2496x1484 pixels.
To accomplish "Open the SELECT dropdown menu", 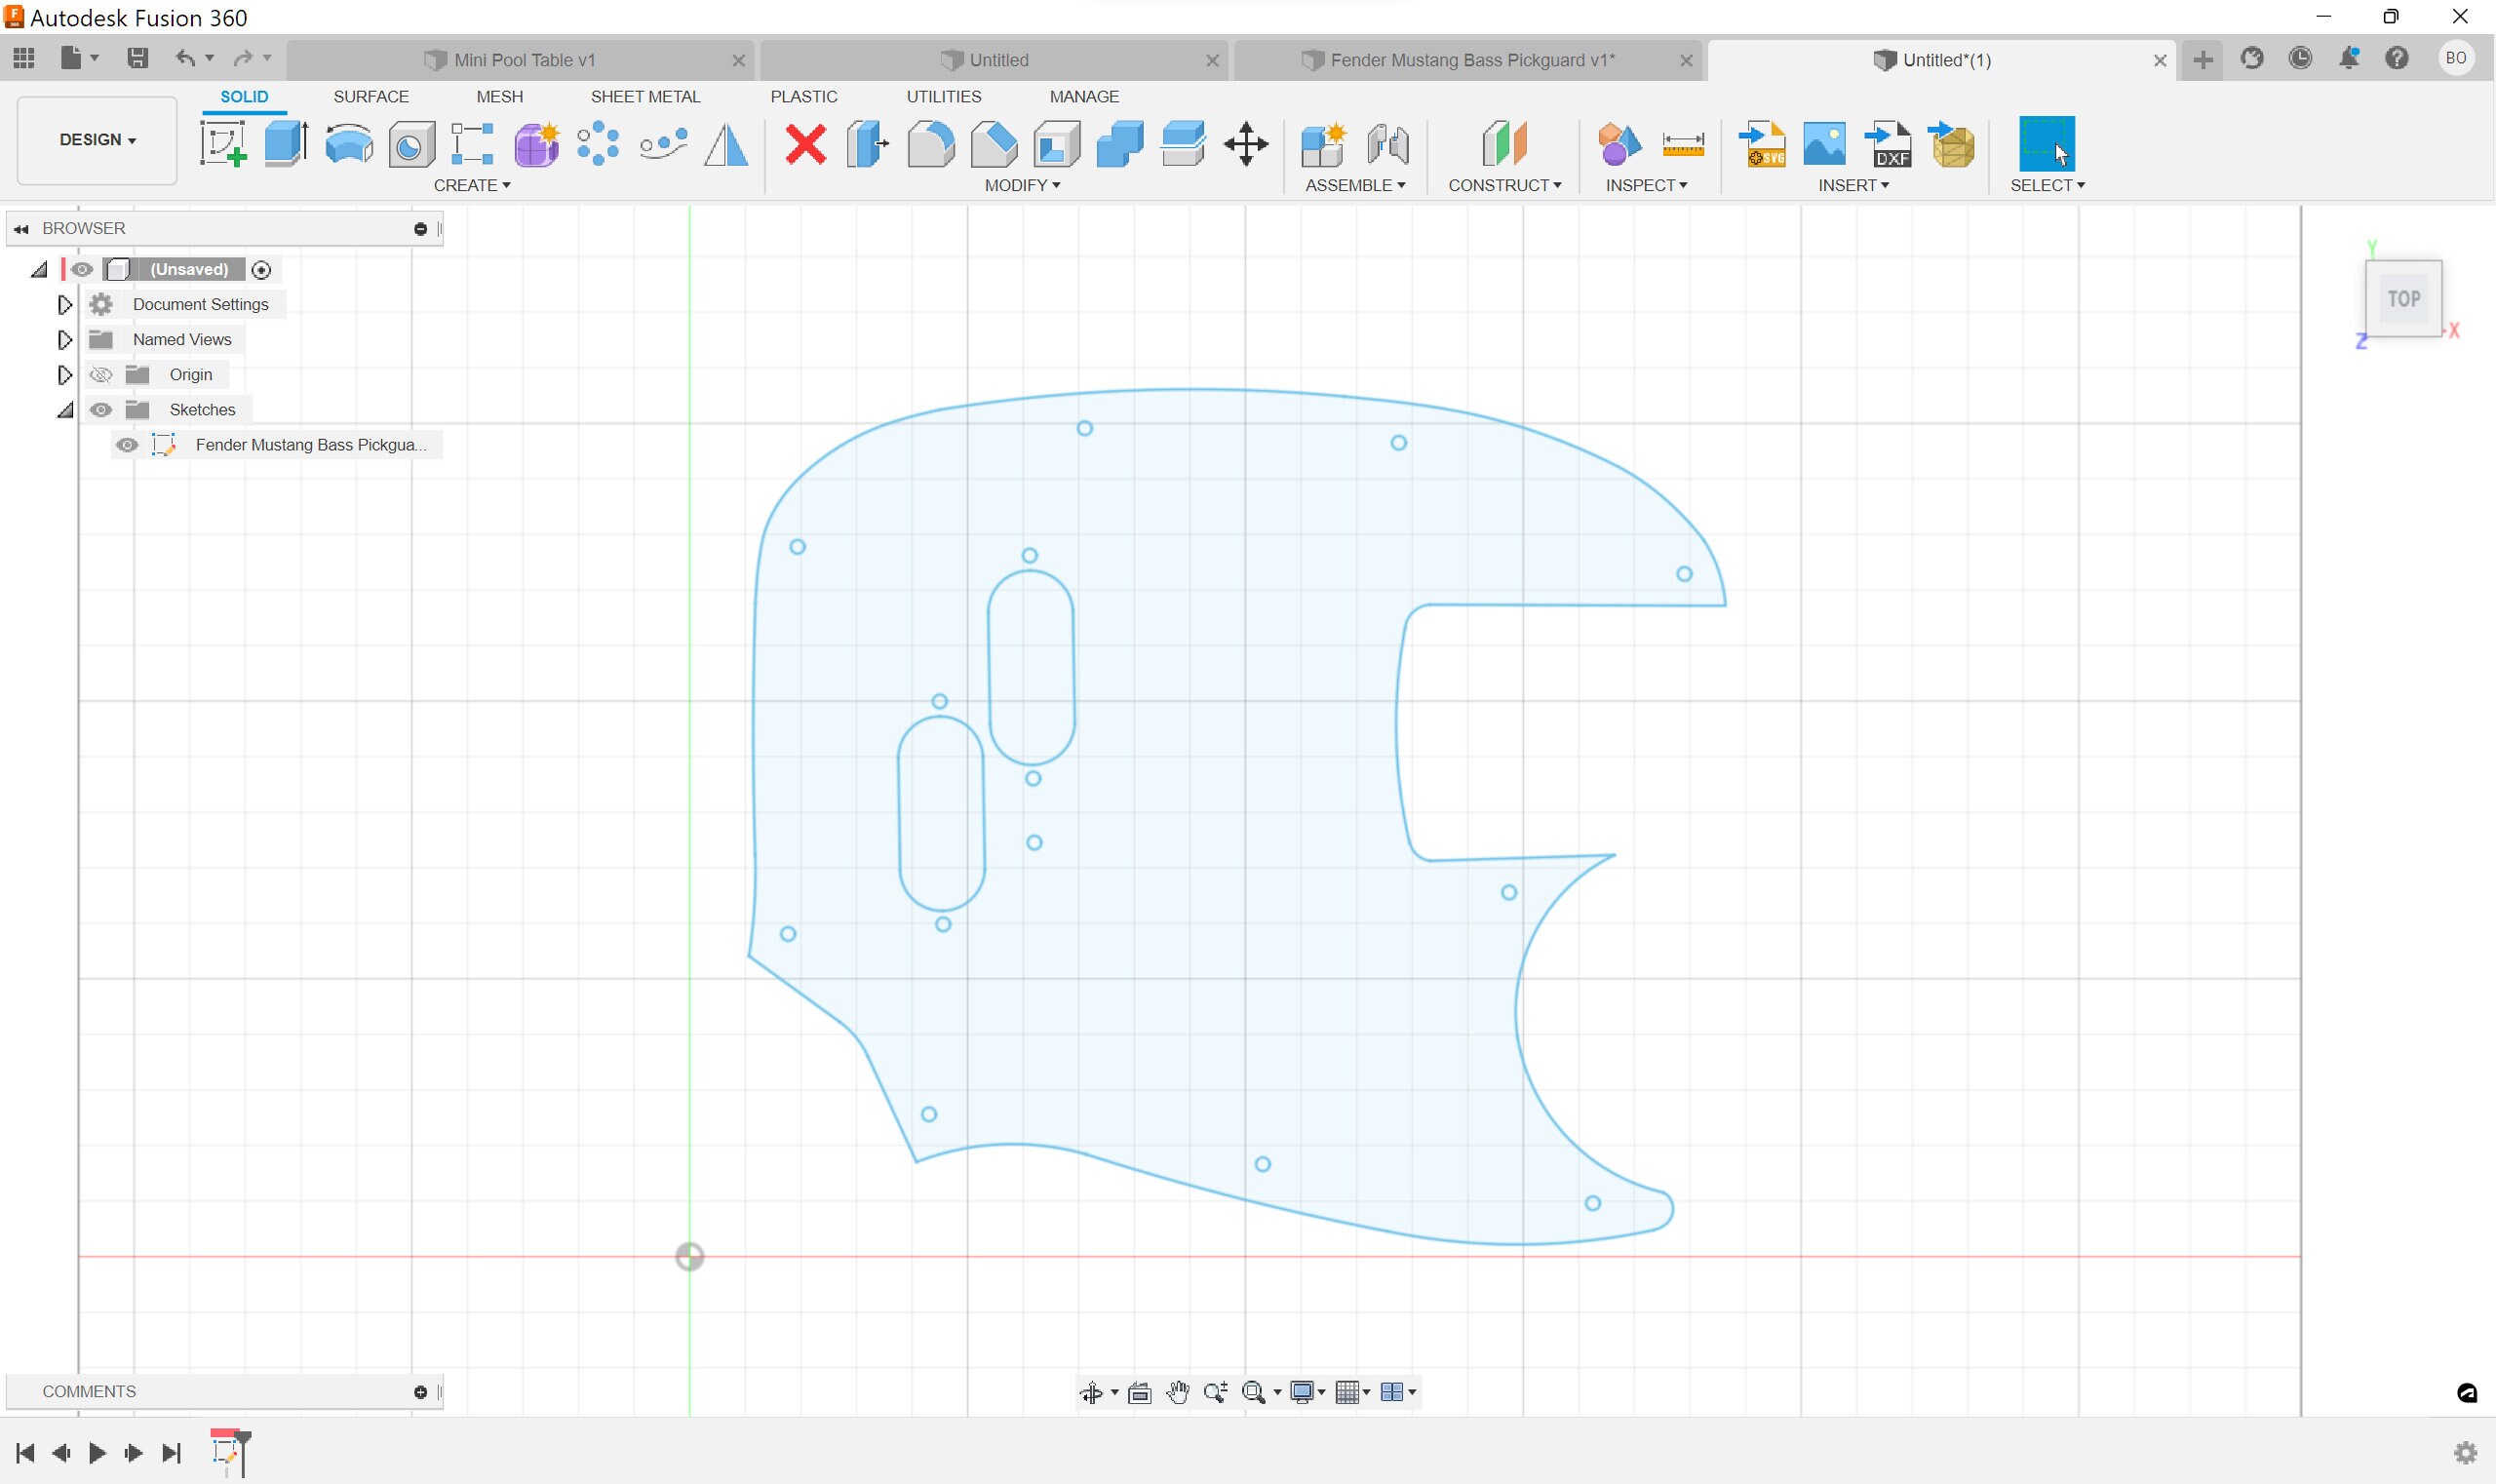I will pyautogui.click(x=2046, y=185).
